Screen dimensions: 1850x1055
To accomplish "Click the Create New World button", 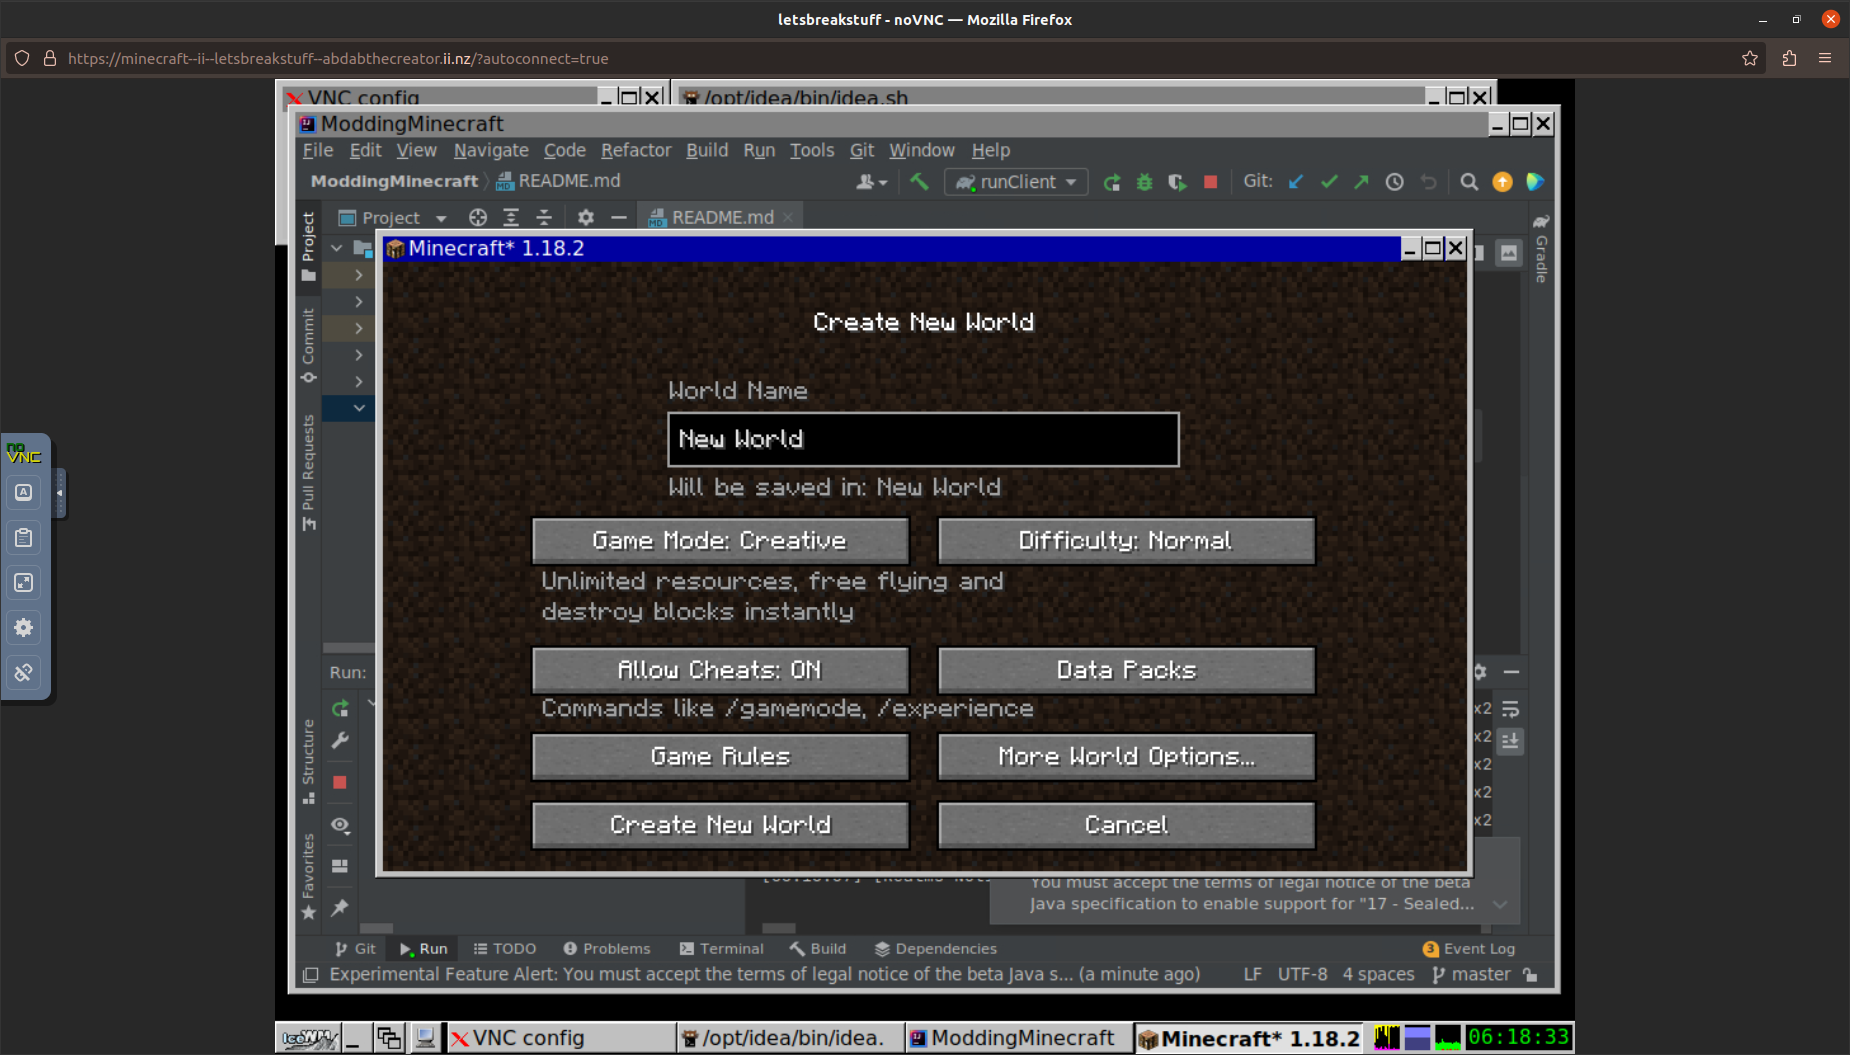I will (x=720, y=825).
